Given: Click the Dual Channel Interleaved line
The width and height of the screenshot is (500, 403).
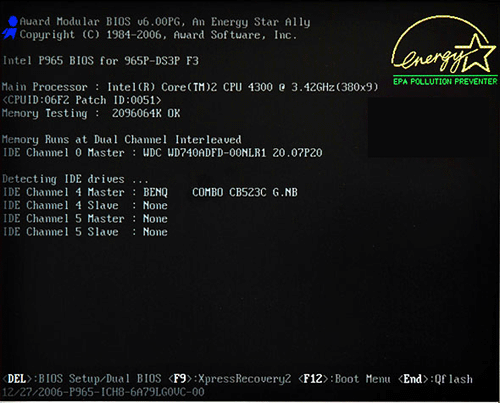Looking at the screenshot, I should pyautogui.click(x=122, y=139).
